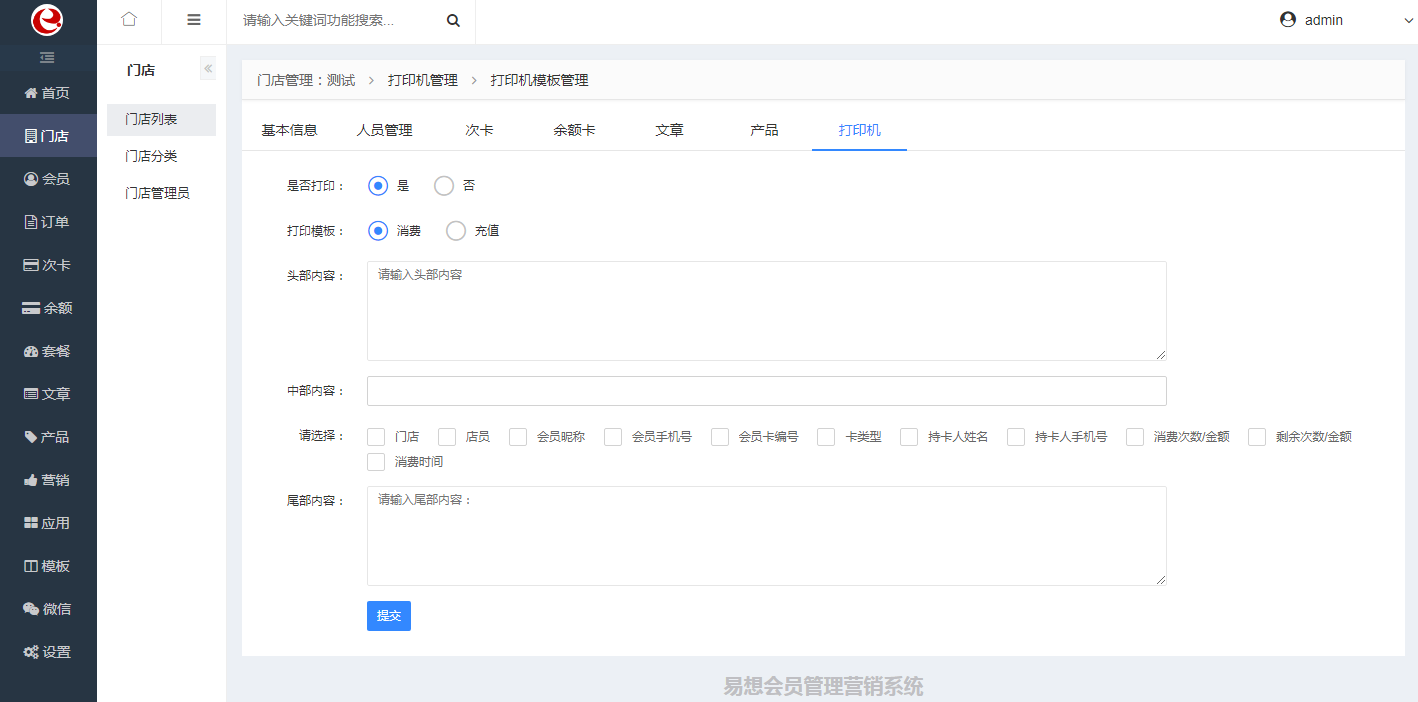1418x702 pixels.
Task: Tick the 消费时间 checkbox
Action: [376, 462]
